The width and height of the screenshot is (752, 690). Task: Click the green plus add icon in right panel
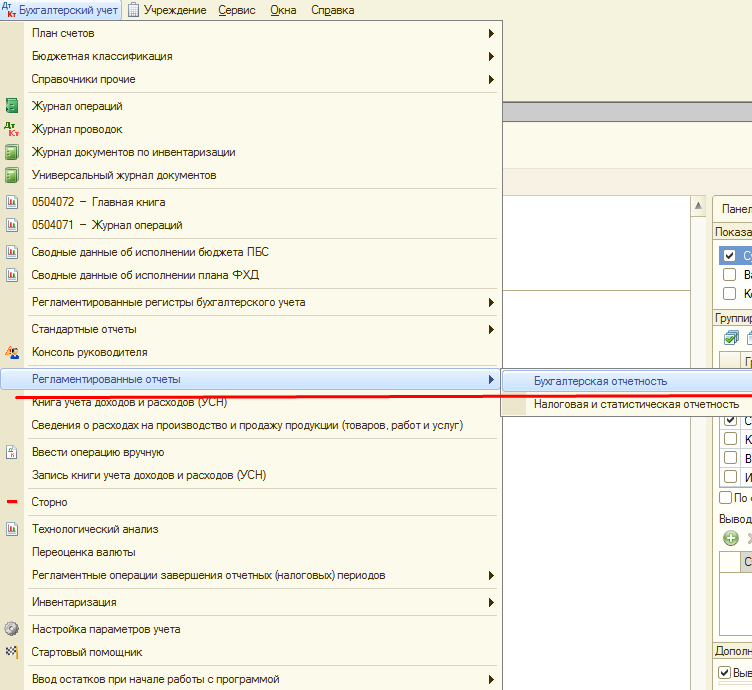tap(731, 538)
